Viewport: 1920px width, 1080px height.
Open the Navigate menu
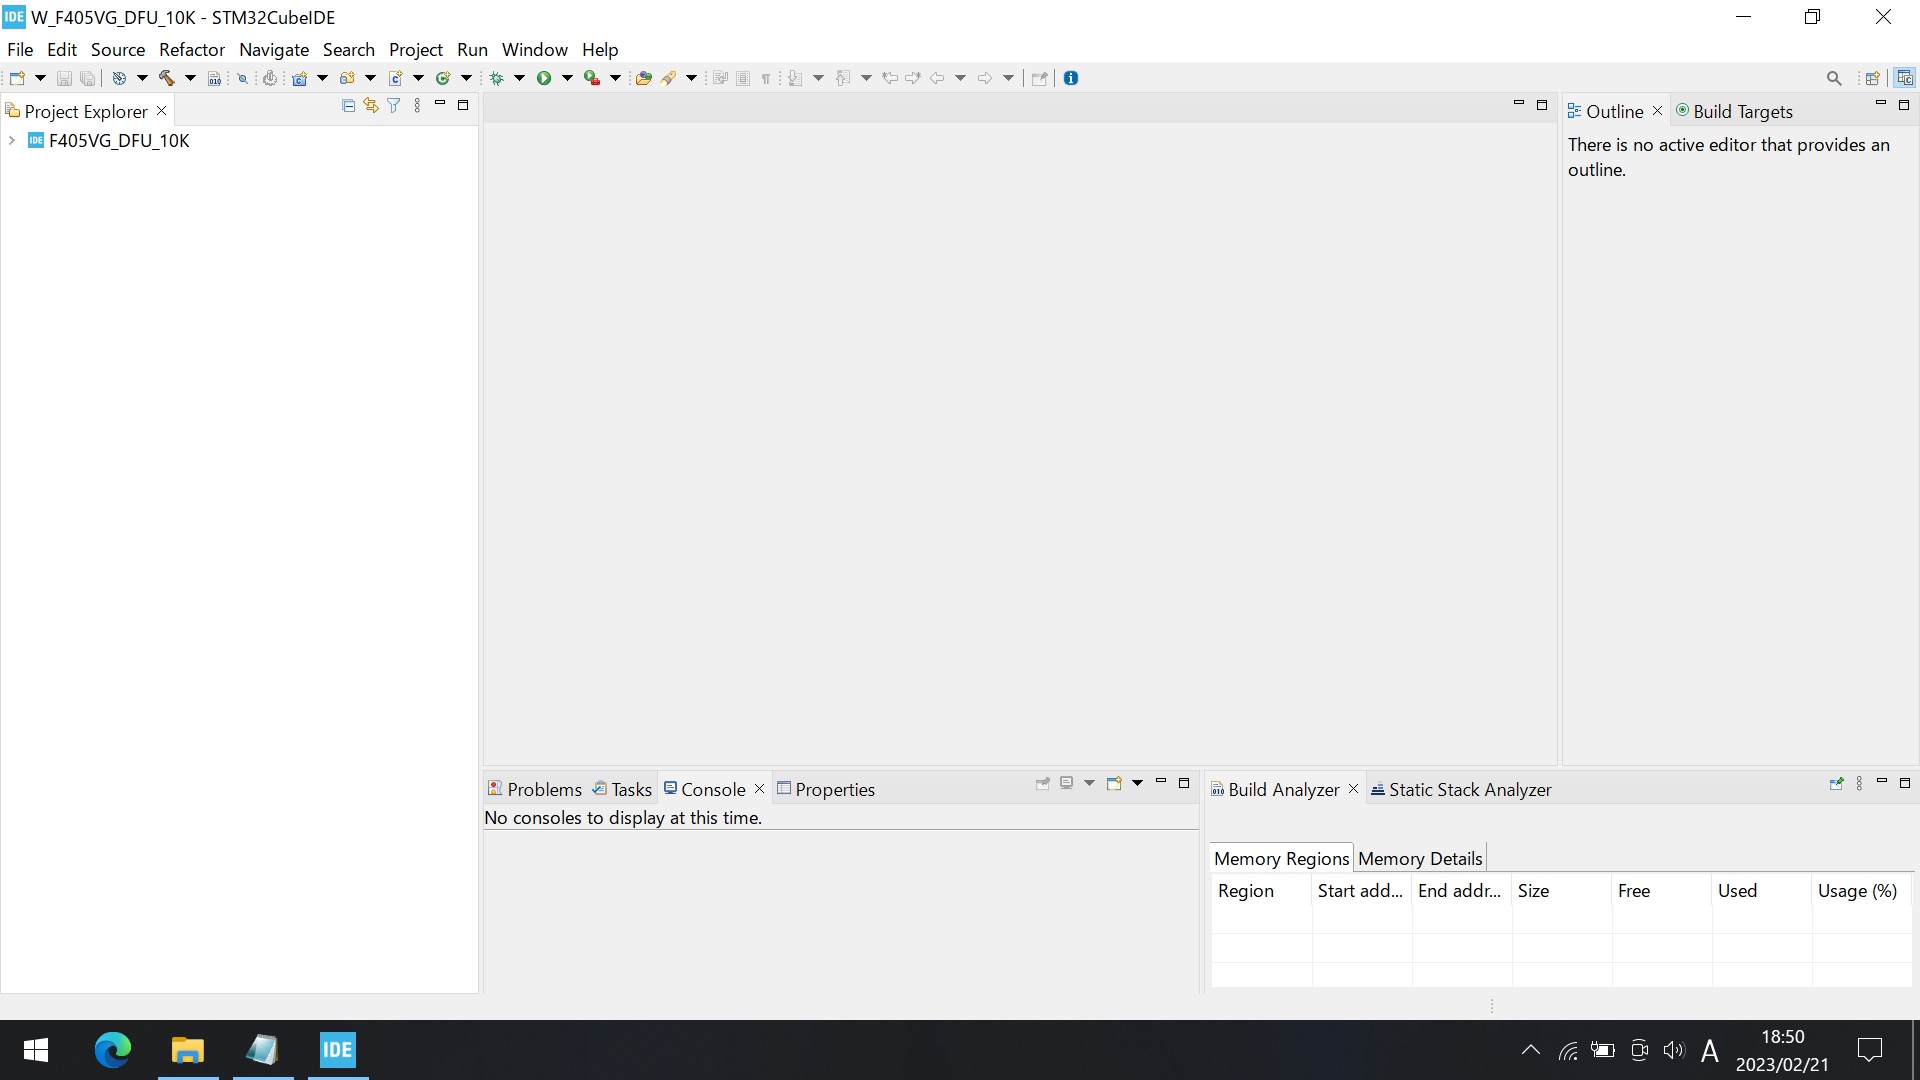point(274,49)
